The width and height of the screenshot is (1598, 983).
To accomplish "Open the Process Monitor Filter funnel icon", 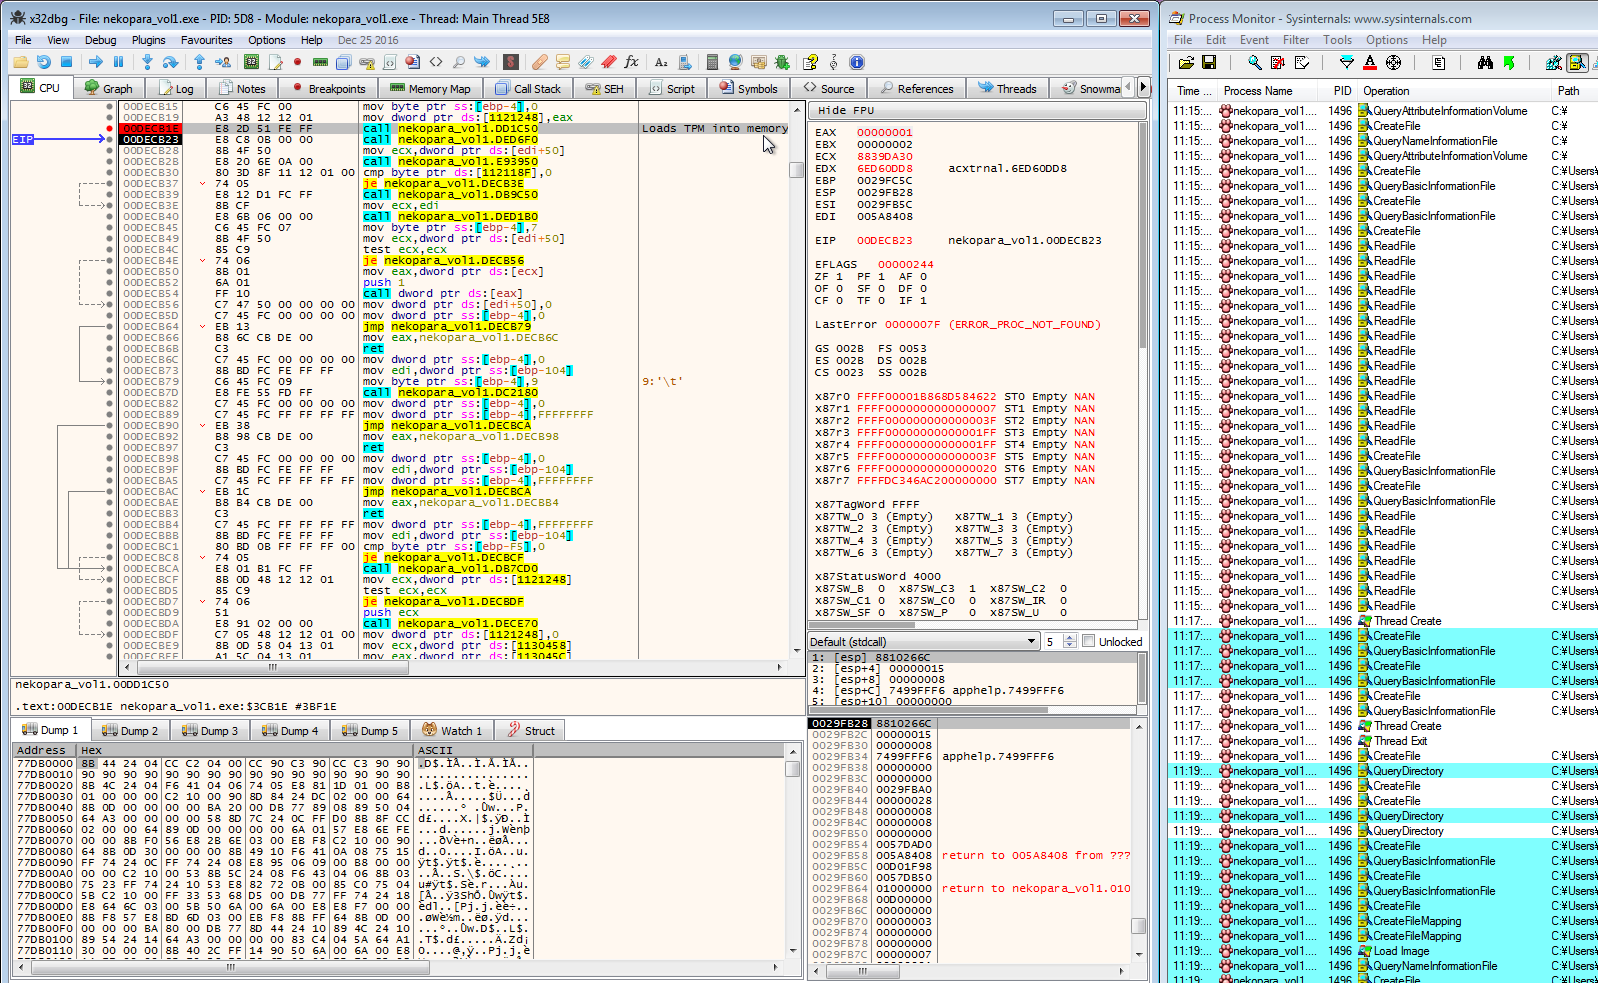I will tap(1347, 62).
